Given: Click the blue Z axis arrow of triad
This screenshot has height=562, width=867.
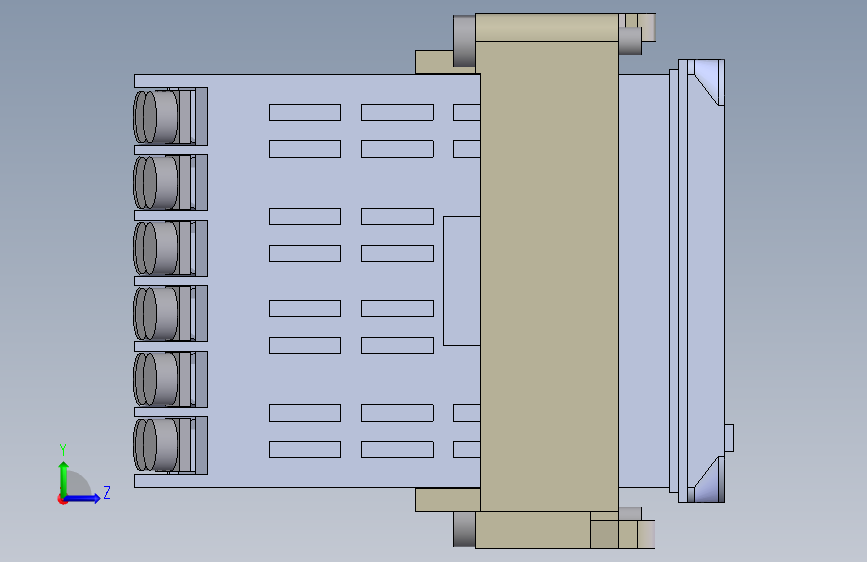Looking at the screenshot, I should coord(83,498).
